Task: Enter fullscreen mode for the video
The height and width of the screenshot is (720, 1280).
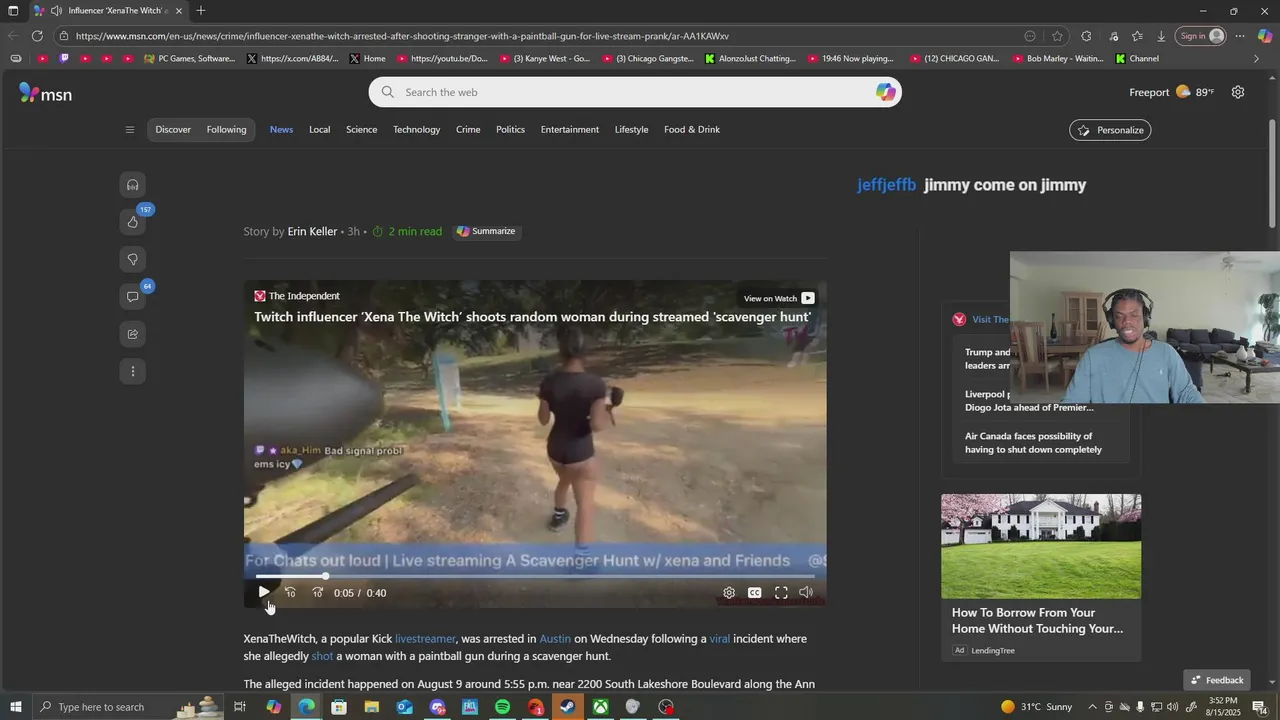Action: [781, 593]
